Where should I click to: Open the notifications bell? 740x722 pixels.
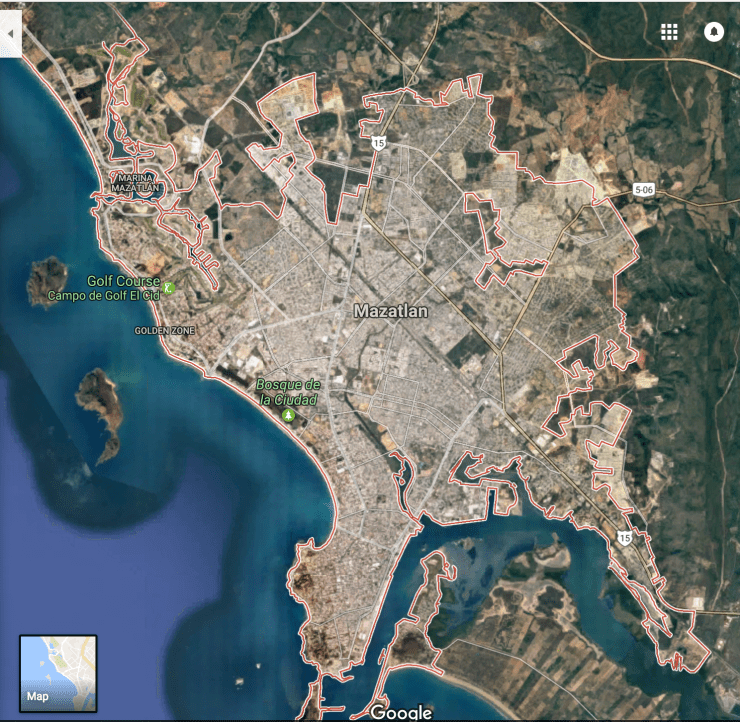714,32
